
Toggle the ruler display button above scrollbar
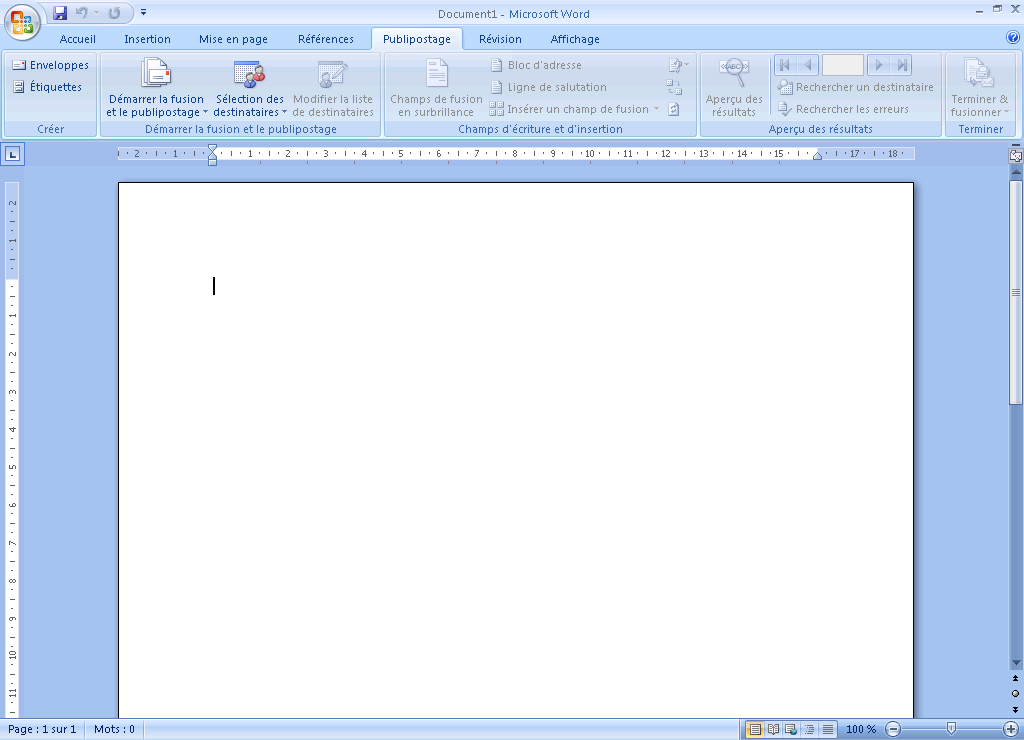(x=1016, y=155)
